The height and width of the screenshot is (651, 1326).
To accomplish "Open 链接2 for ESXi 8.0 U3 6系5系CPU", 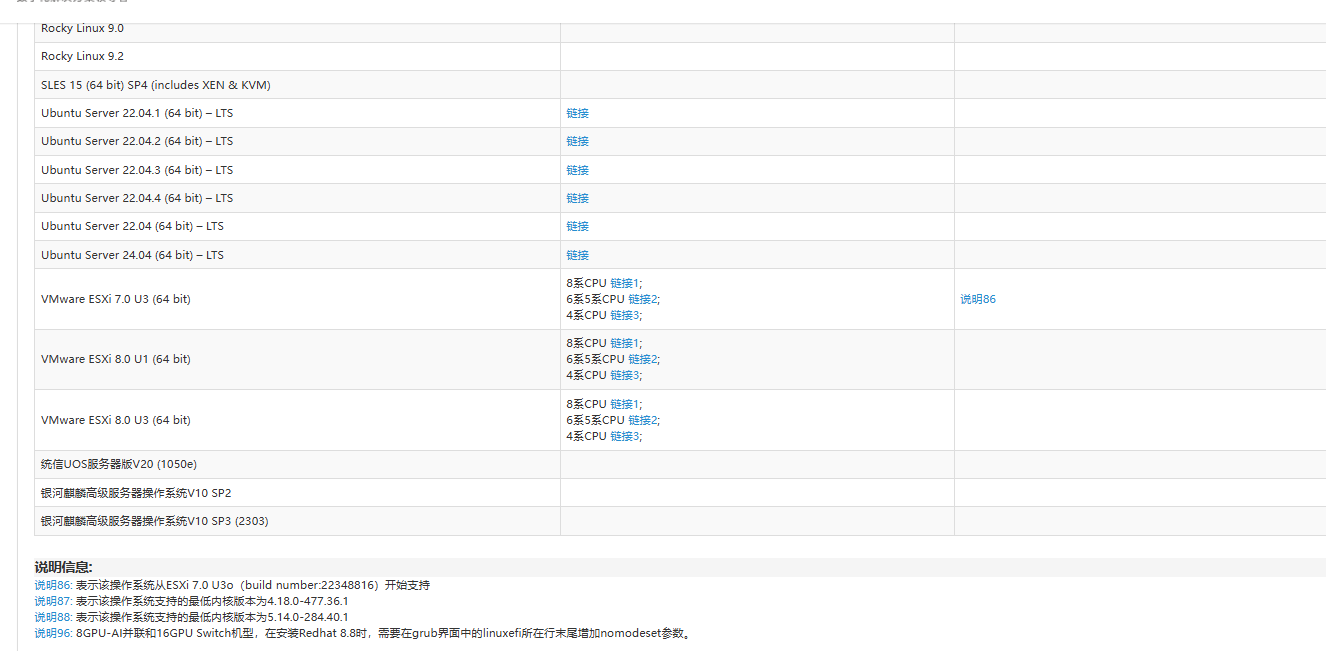I will click(x=642, y=420).
